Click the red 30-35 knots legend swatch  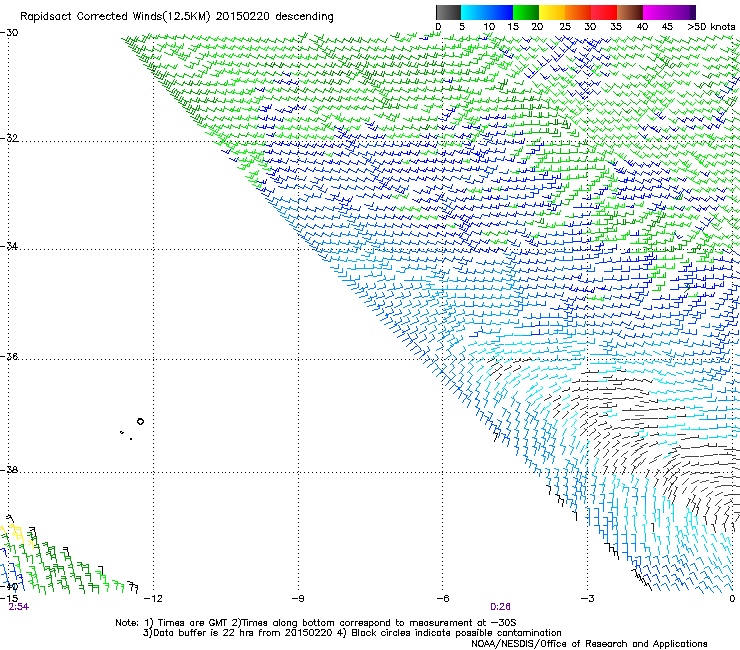tap(604, 13)
